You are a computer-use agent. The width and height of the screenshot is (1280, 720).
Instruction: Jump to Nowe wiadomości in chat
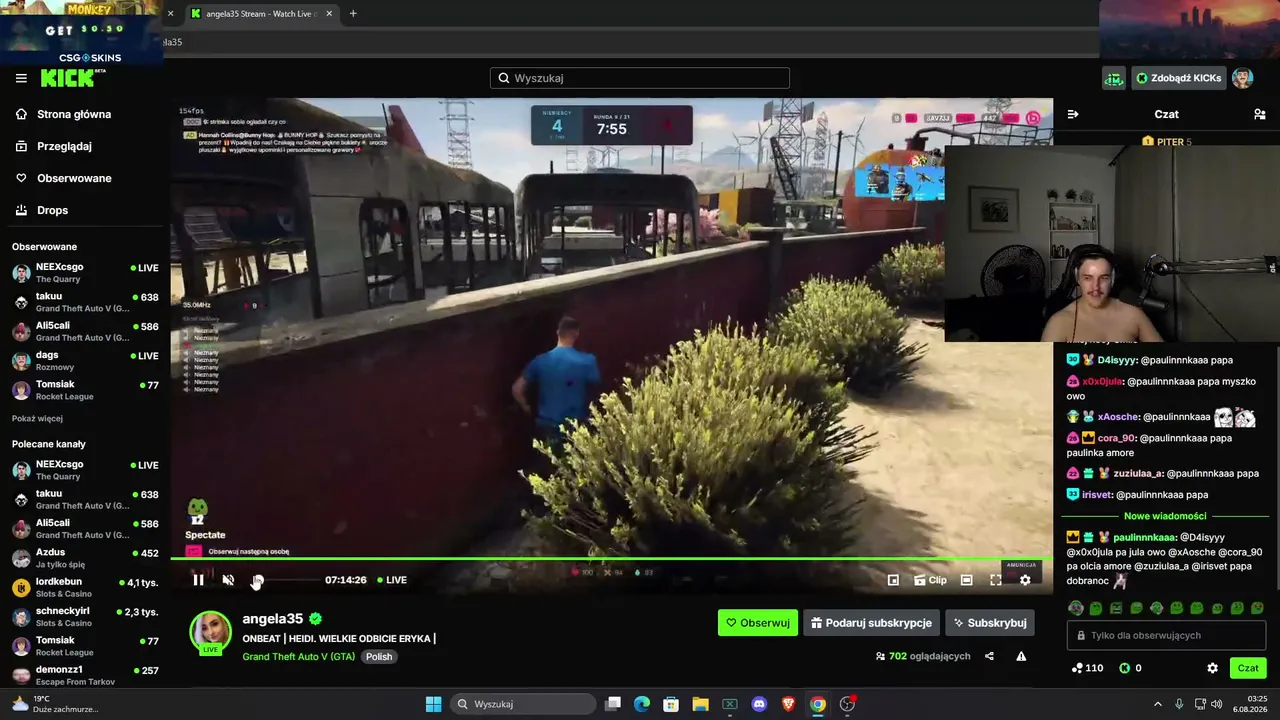click(x=1165, y=516)
